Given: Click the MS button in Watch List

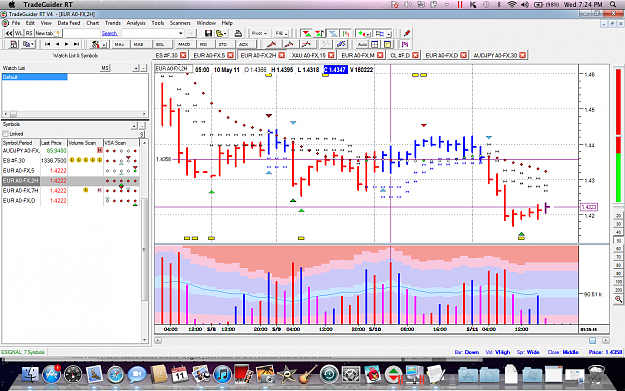Looking at the screenshot, I should [105, 68].
